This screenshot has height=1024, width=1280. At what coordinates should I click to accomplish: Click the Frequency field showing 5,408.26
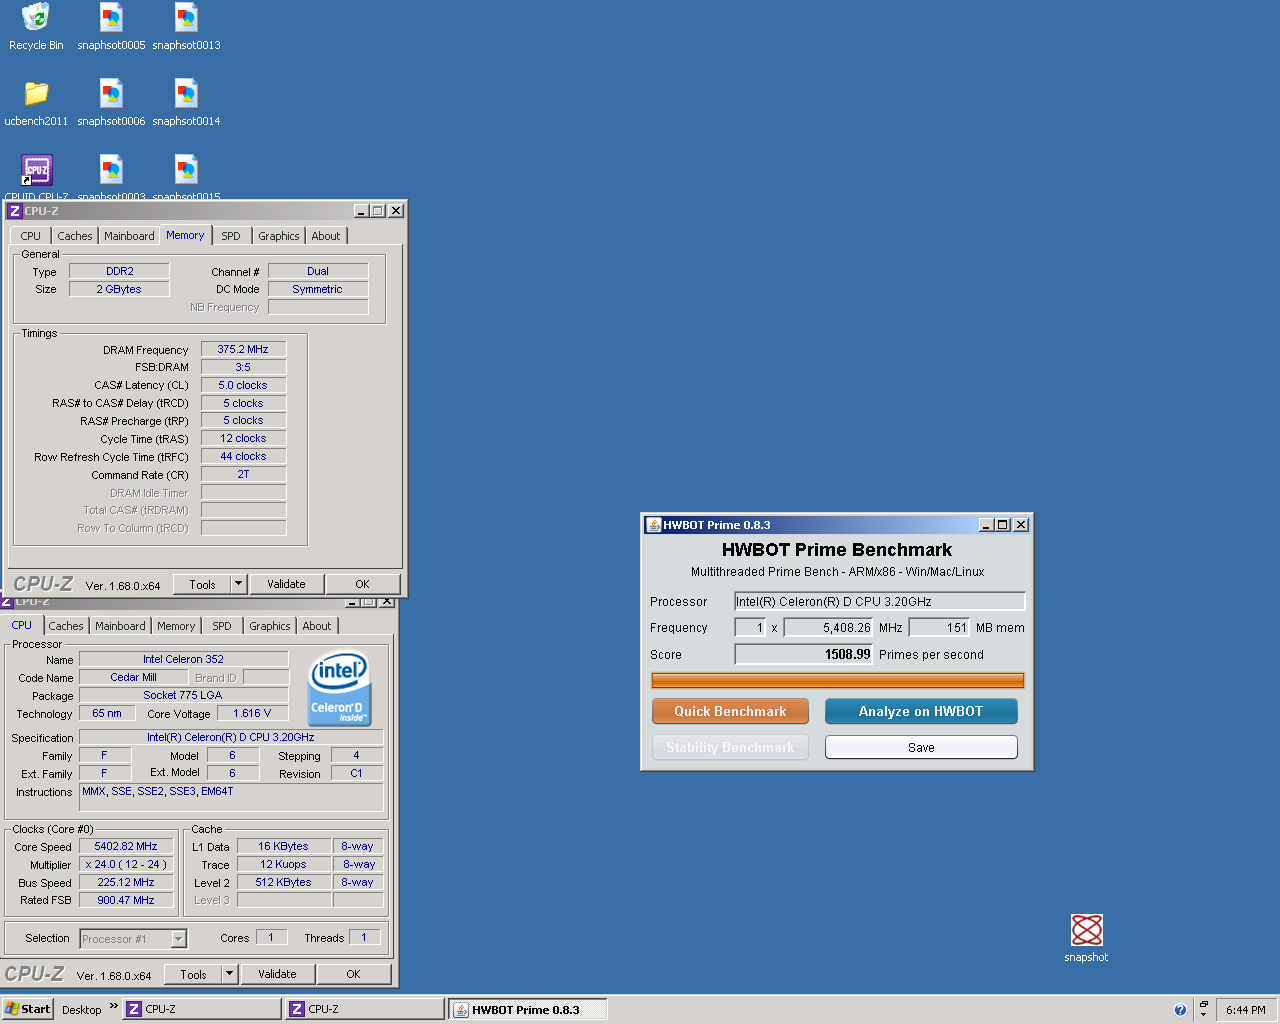[828, 628]
